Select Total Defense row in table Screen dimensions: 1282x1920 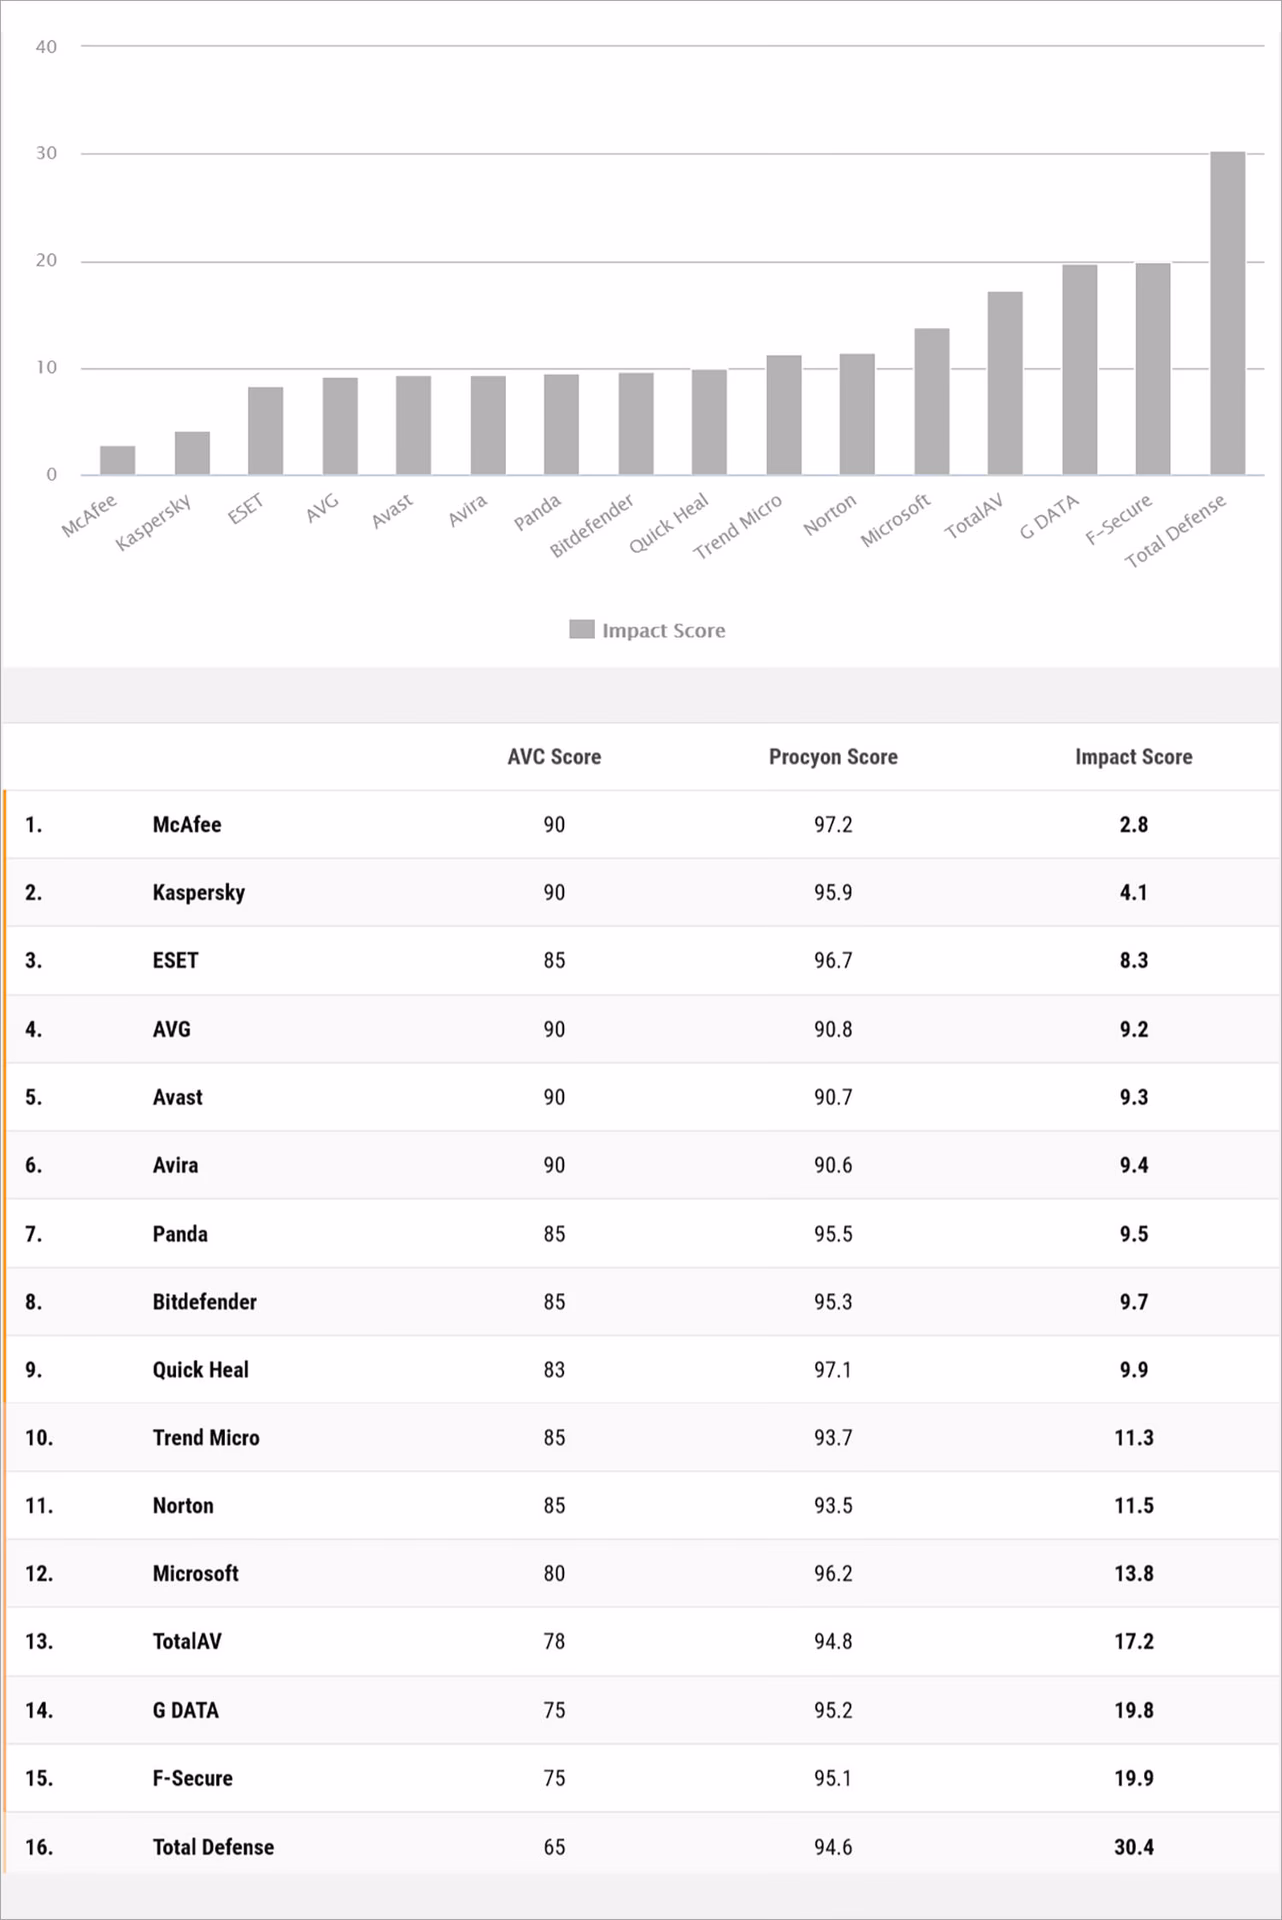(642, 1847)
